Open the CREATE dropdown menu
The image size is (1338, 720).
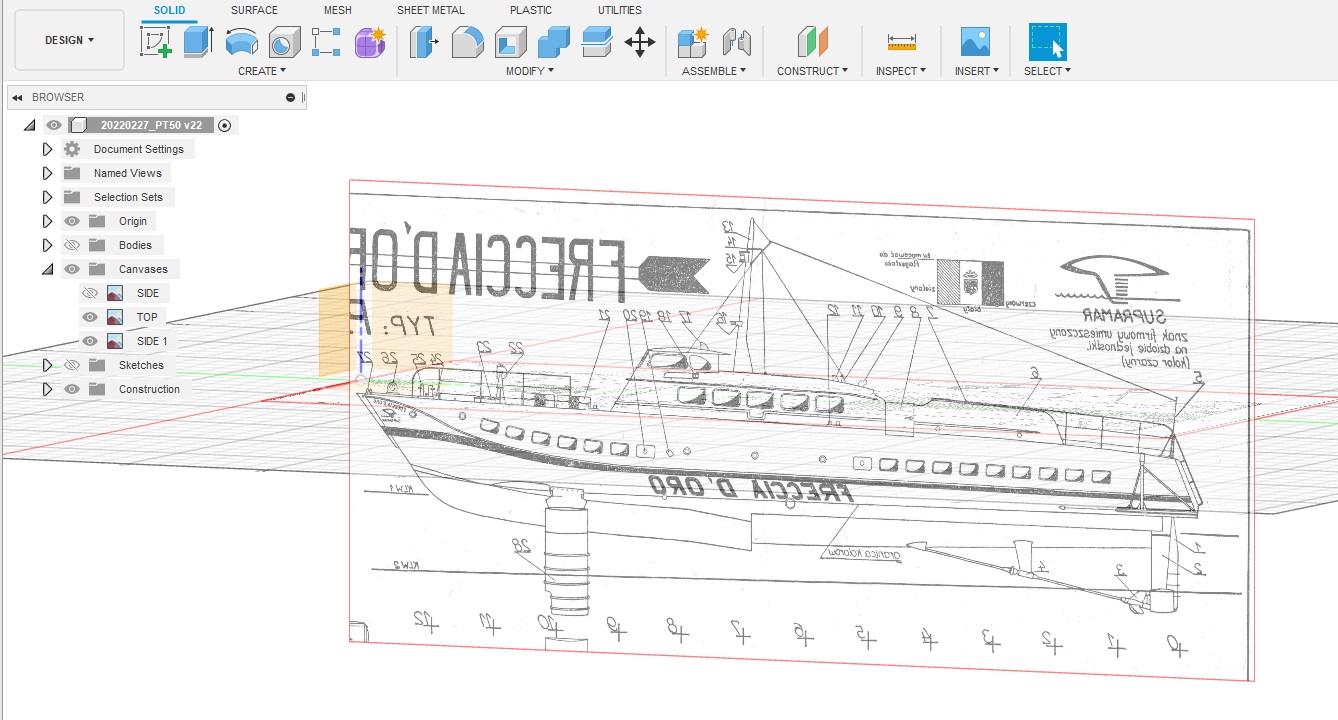coord(262,71)
